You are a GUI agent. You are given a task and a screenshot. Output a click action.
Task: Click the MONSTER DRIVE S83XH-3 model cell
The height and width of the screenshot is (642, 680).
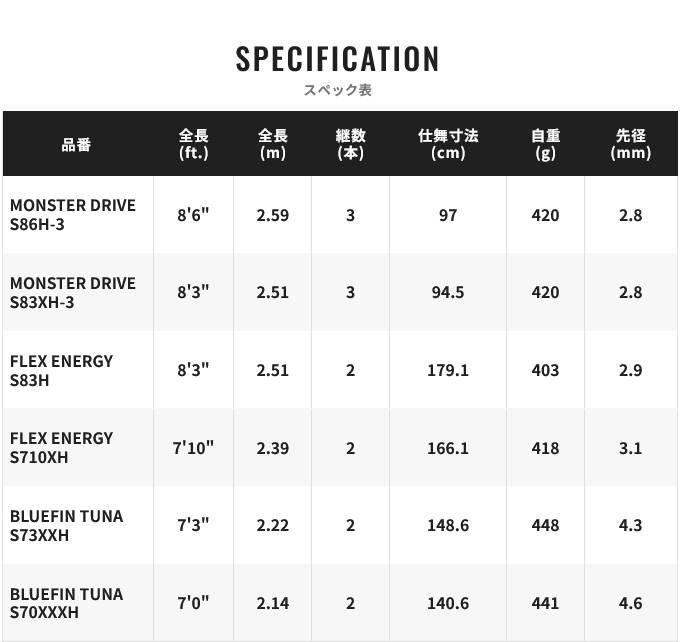click(x=73, y=292)
